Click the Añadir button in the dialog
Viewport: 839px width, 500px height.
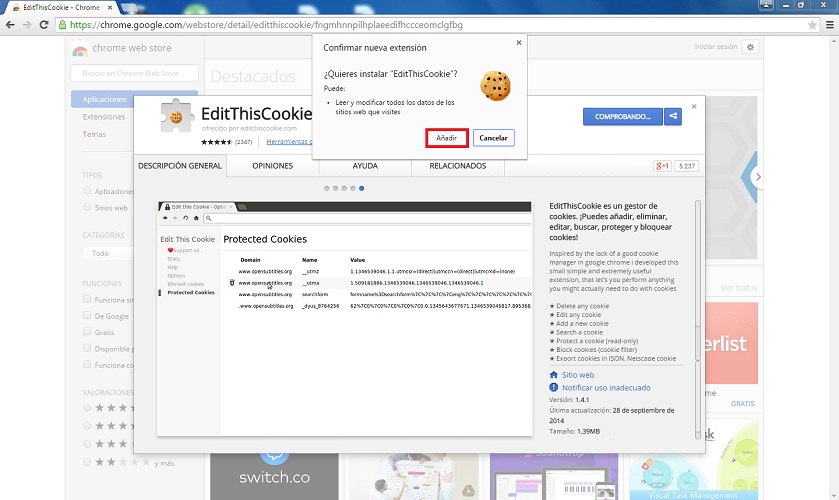(447, 138)
